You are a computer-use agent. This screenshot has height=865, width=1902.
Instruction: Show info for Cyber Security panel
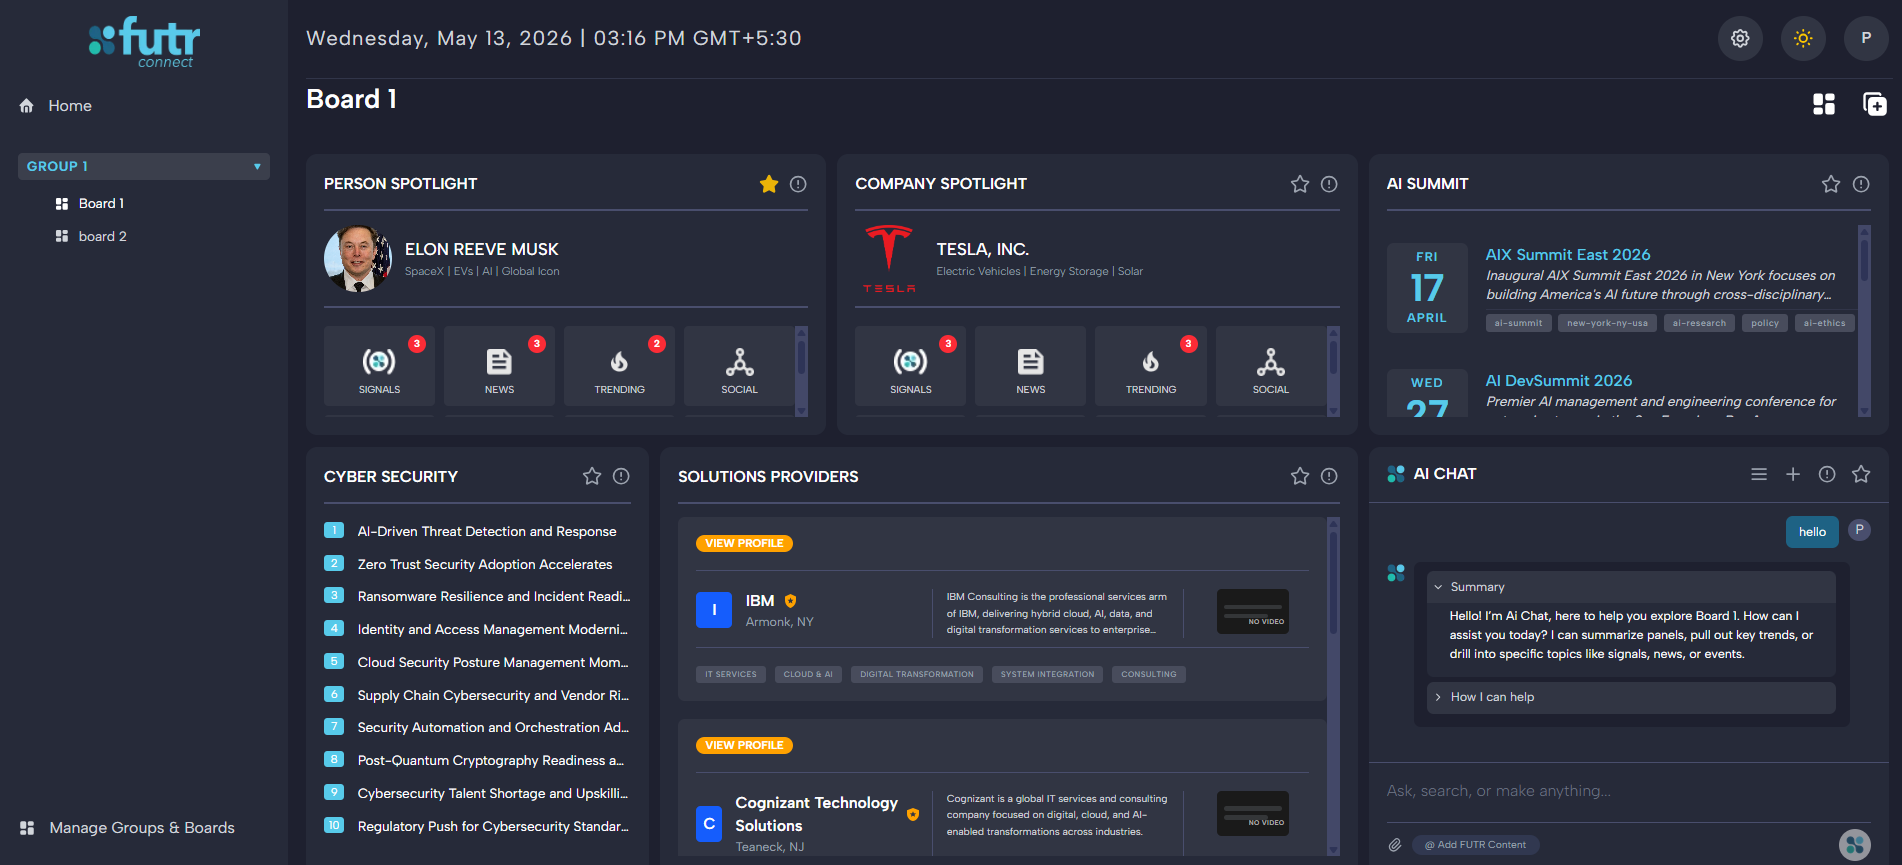click(x=621, y=476)
